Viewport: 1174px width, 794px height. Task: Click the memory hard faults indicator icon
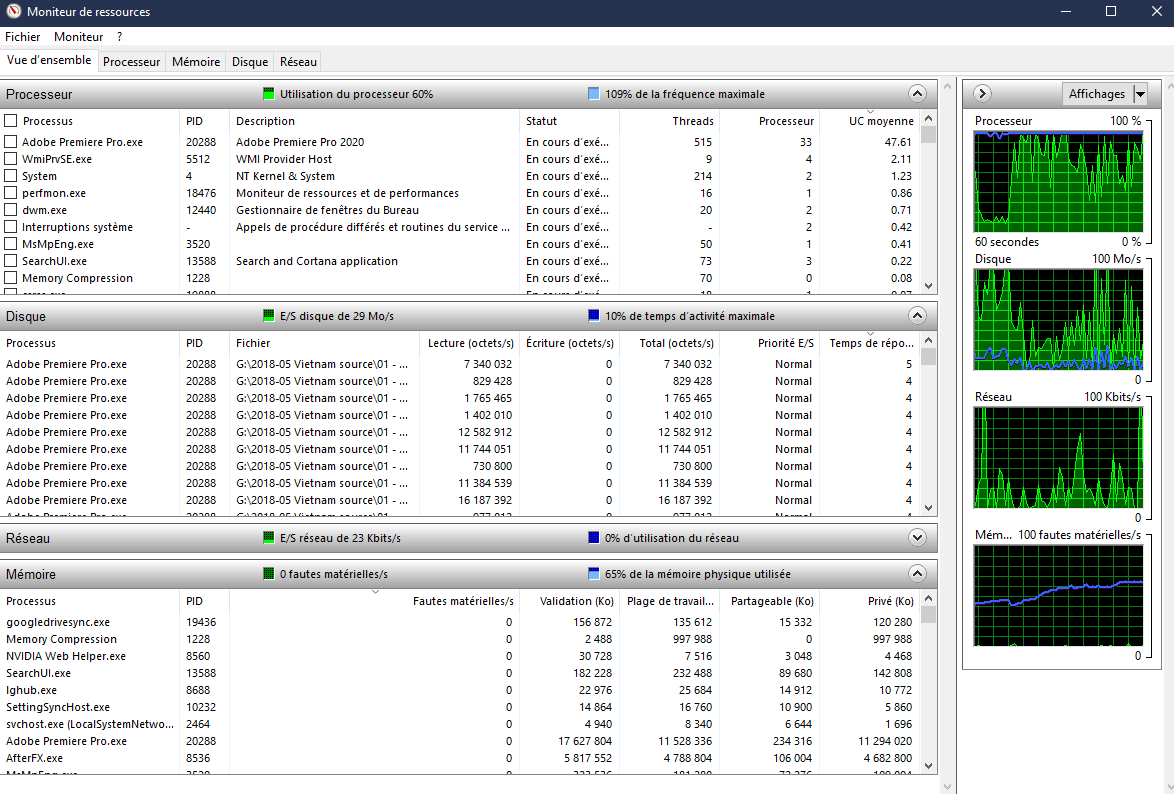268,575
